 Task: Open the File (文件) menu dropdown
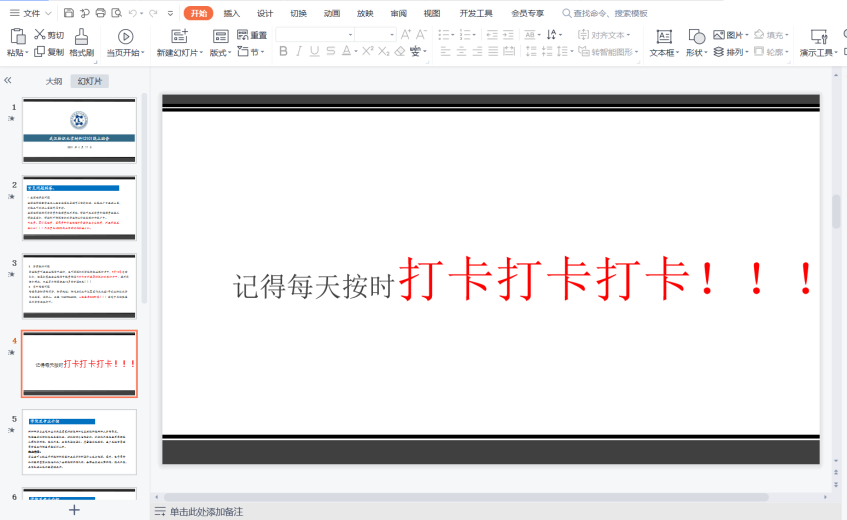[x=31, y=13]
